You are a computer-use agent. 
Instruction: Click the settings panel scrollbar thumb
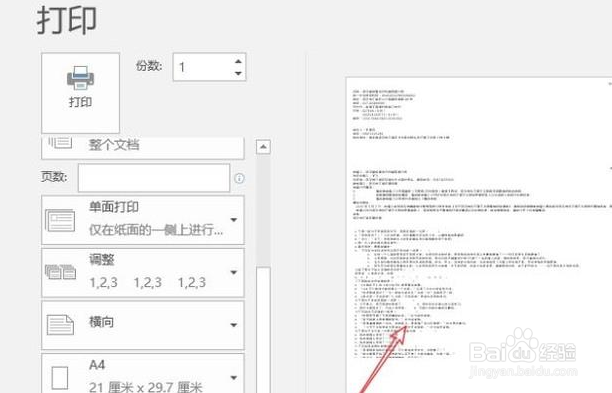263,330
